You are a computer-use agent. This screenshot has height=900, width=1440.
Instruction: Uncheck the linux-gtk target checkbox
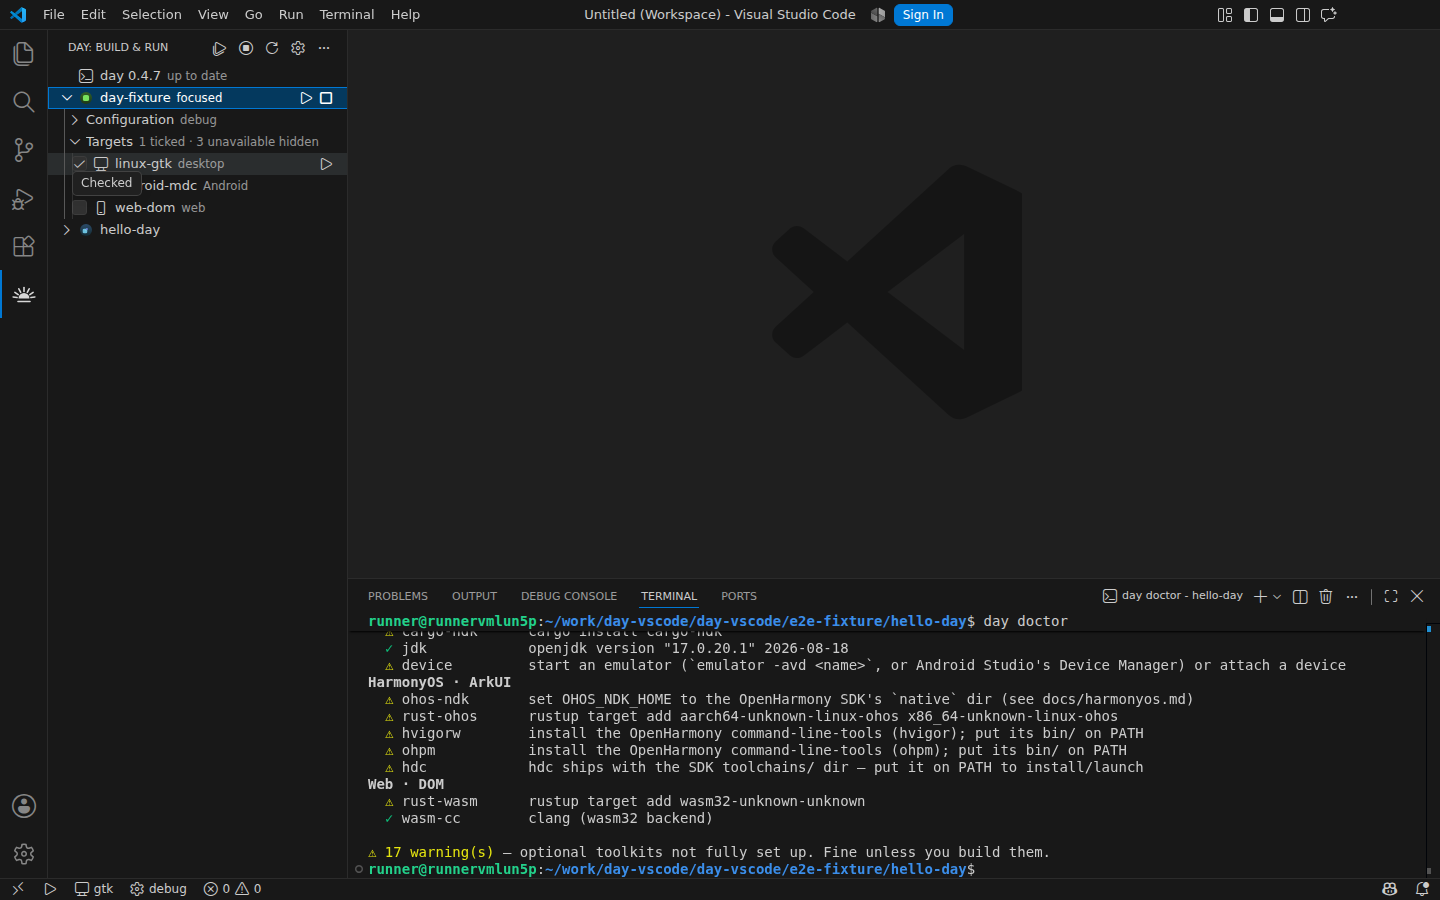point(80,164)
